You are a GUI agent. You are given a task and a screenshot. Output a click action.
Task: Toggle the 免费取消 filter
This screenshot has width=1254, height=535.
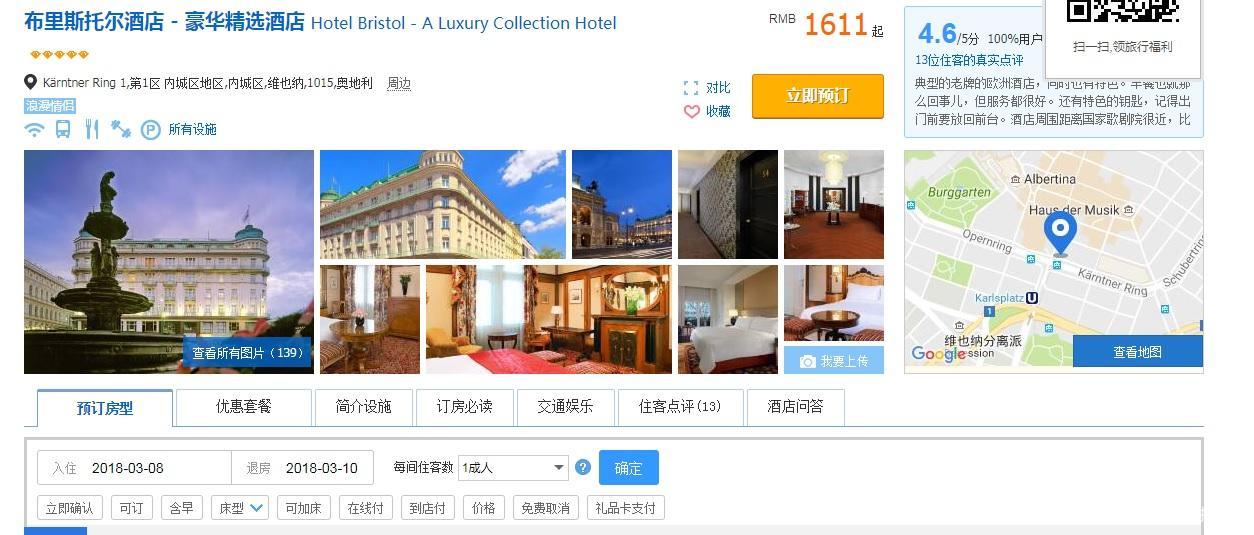pos(546,508)
